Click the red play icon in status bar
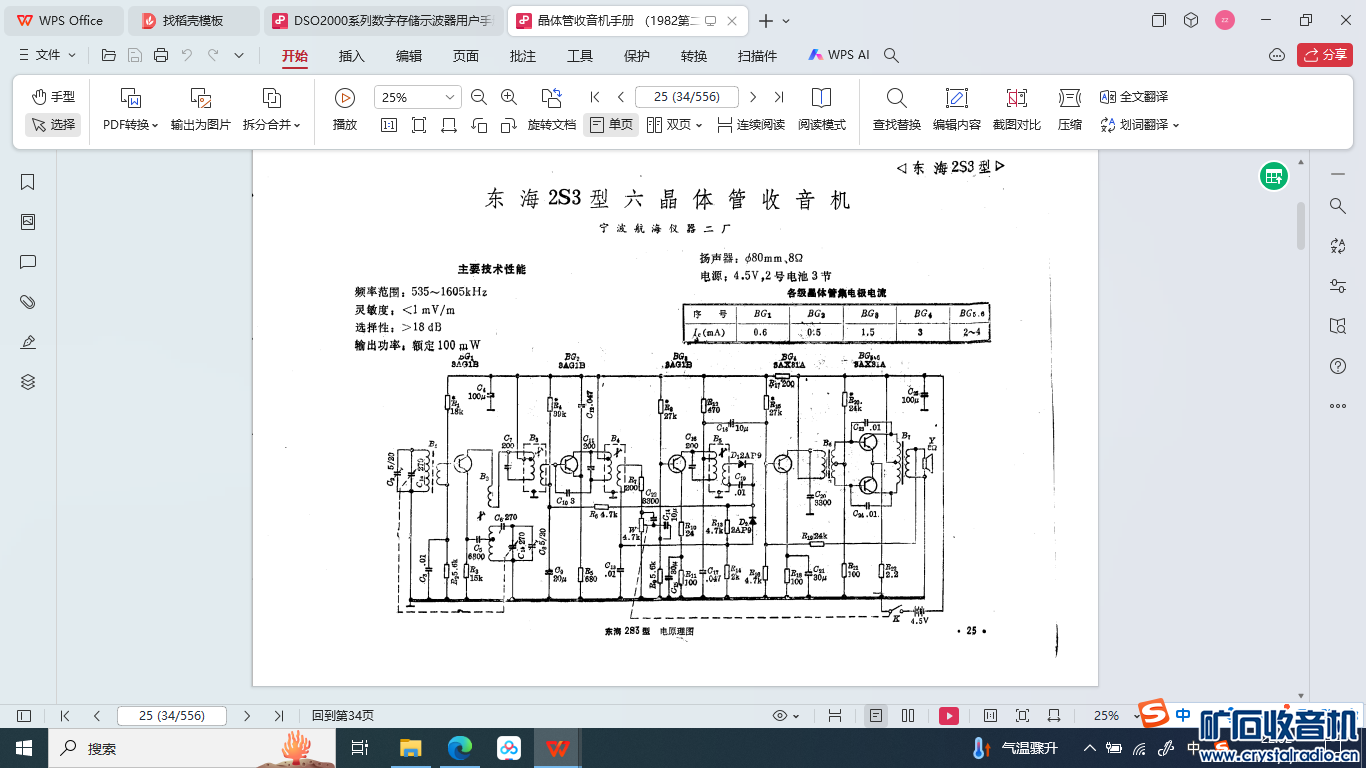 click(x=949, y=716)
